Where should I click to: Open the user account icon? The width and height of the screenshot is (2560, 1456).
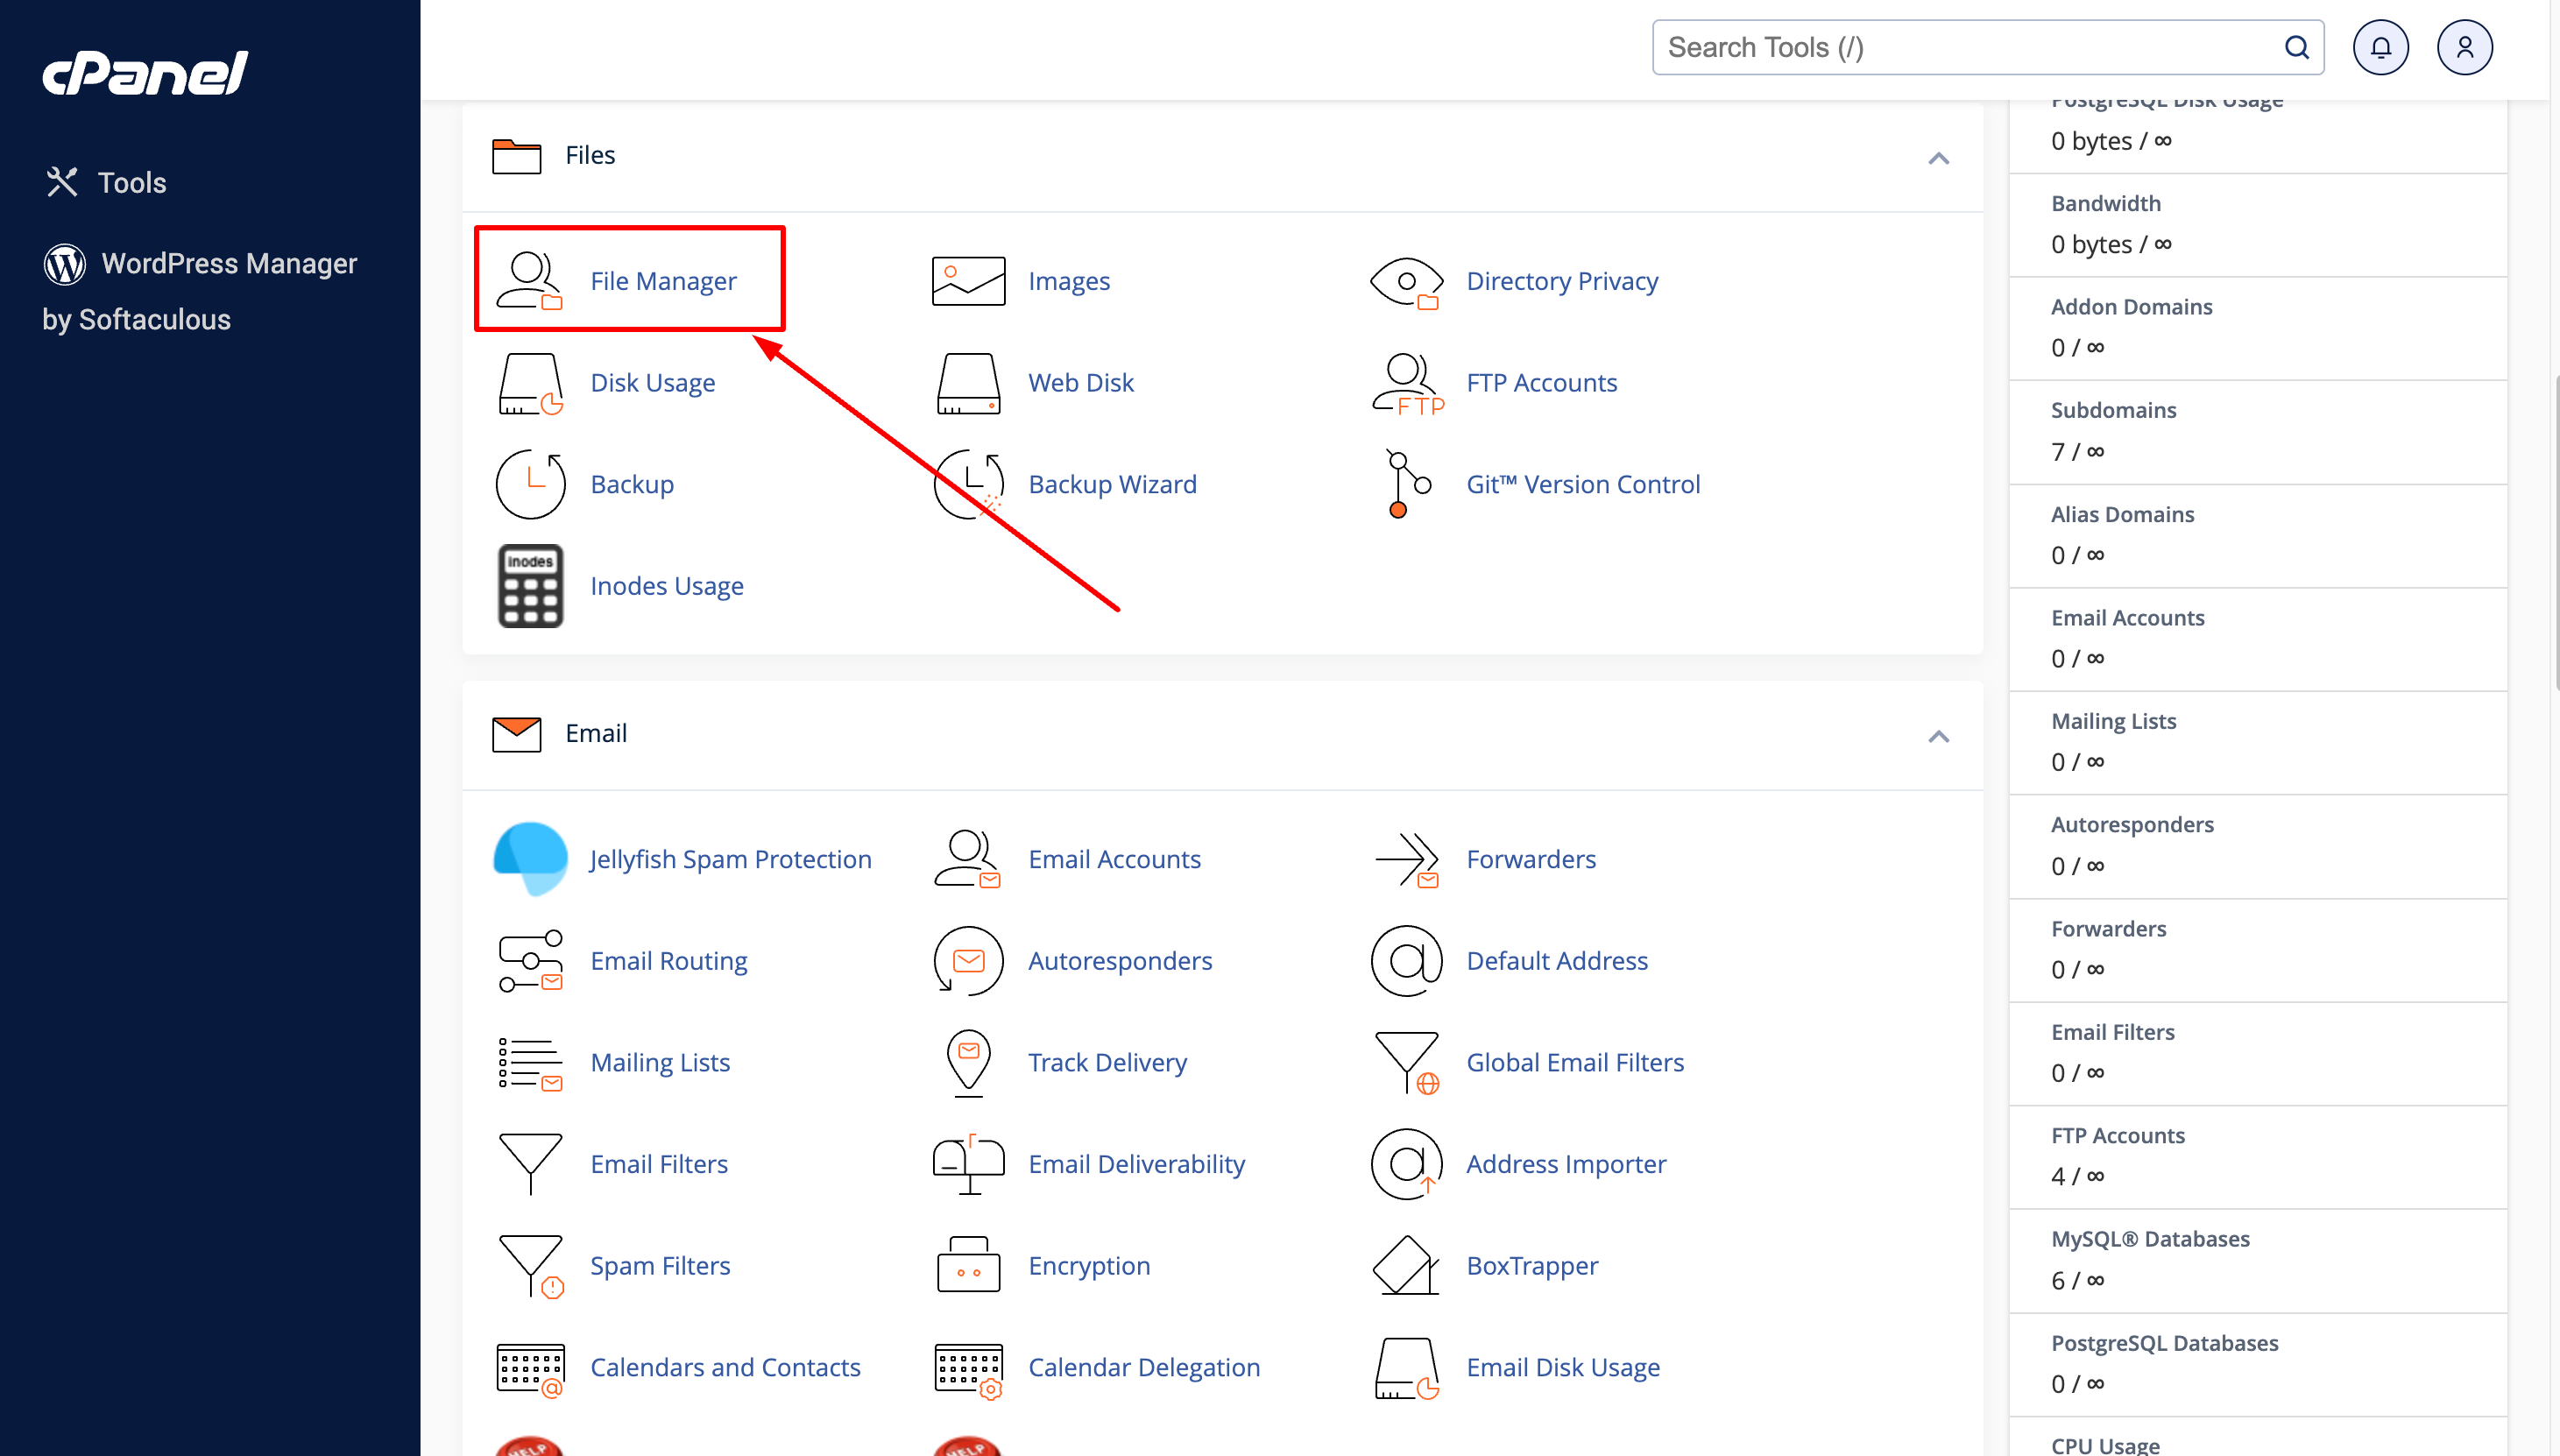[2464, 47]
